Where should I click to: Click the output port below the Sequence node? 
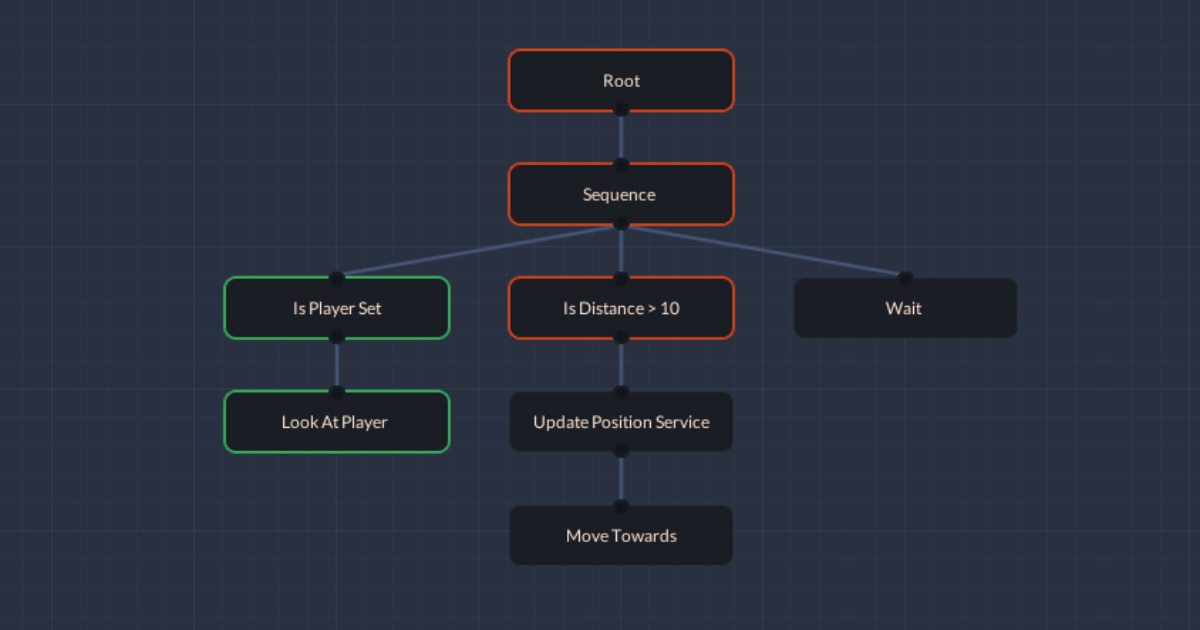pyautogui.click(x=621, y=224)
